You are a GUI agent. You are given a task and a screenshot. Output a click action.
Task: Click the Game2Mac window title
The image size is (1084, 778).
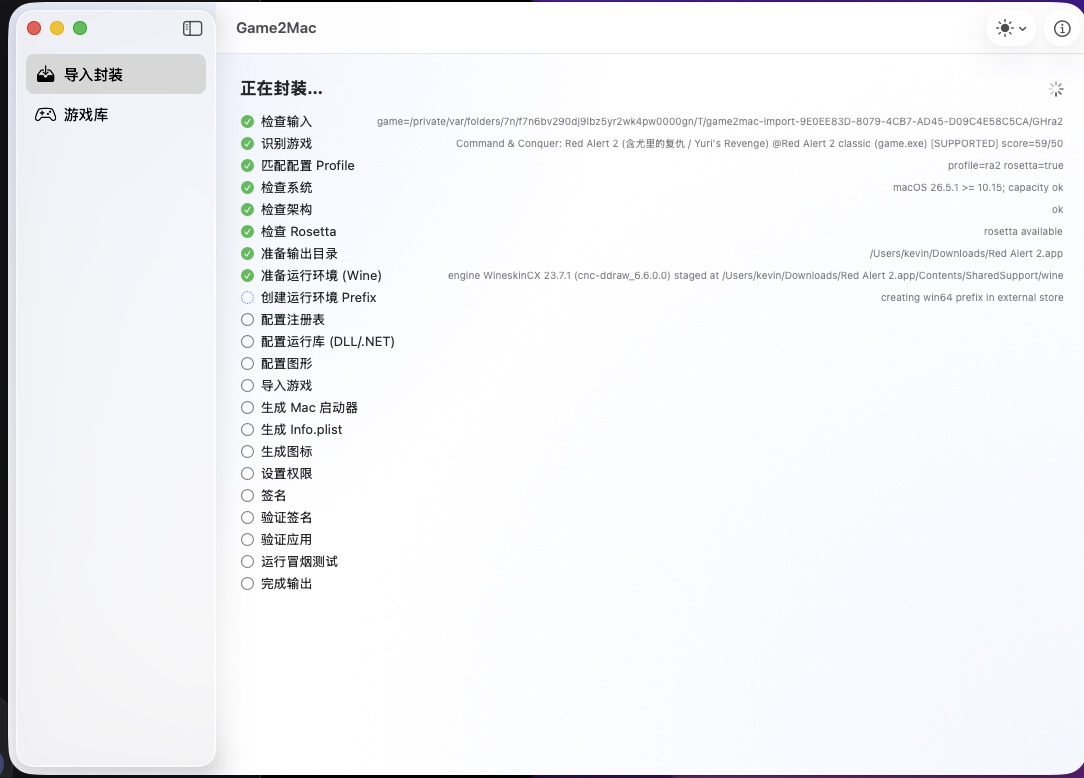click(277, 28)
